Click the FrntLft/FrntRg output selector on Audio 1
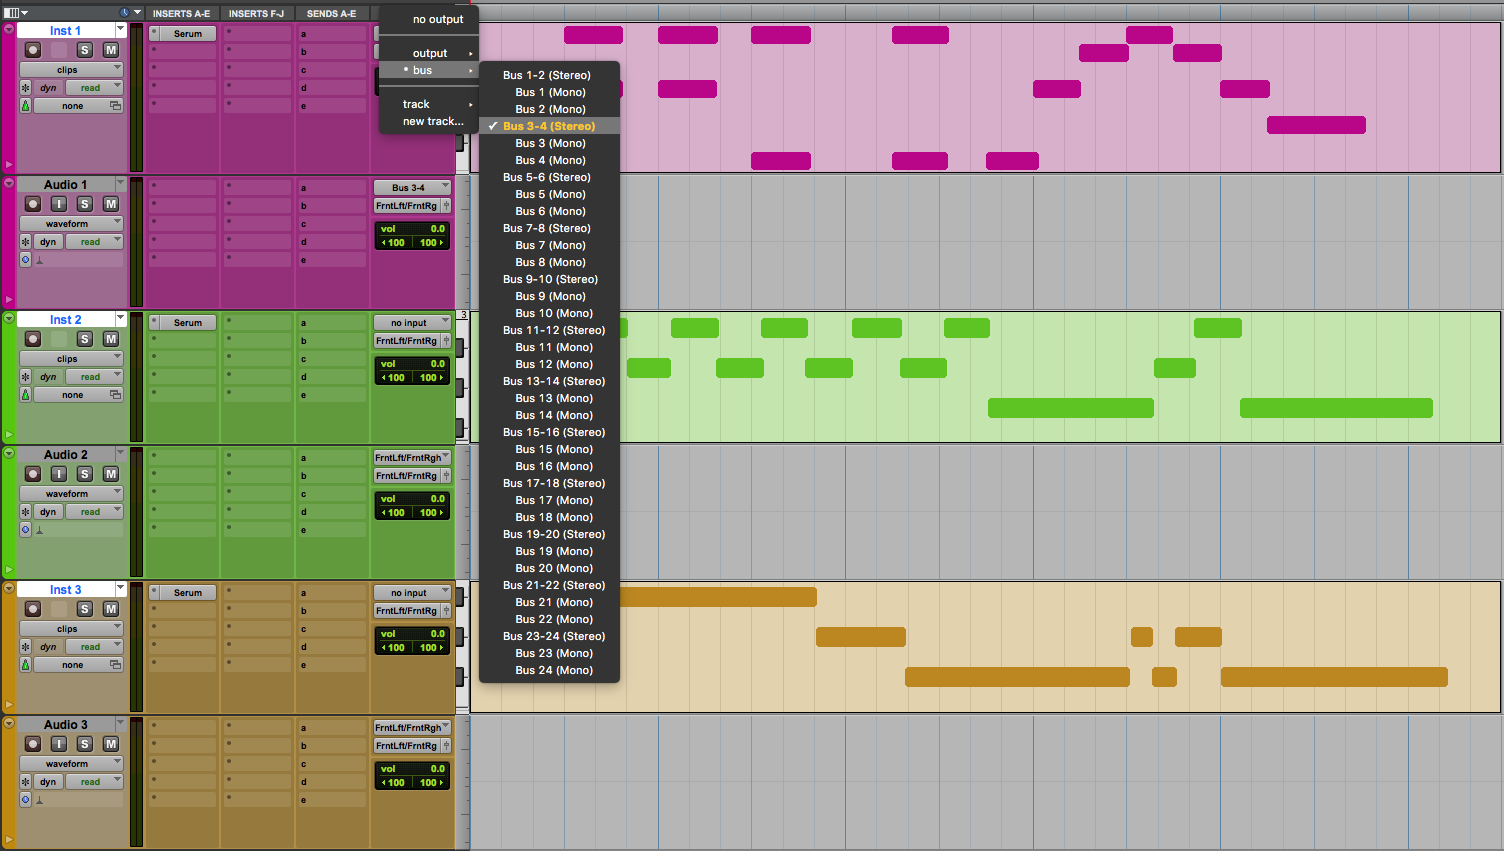This screenshot has height=851, width=1504. click(407, 206)
